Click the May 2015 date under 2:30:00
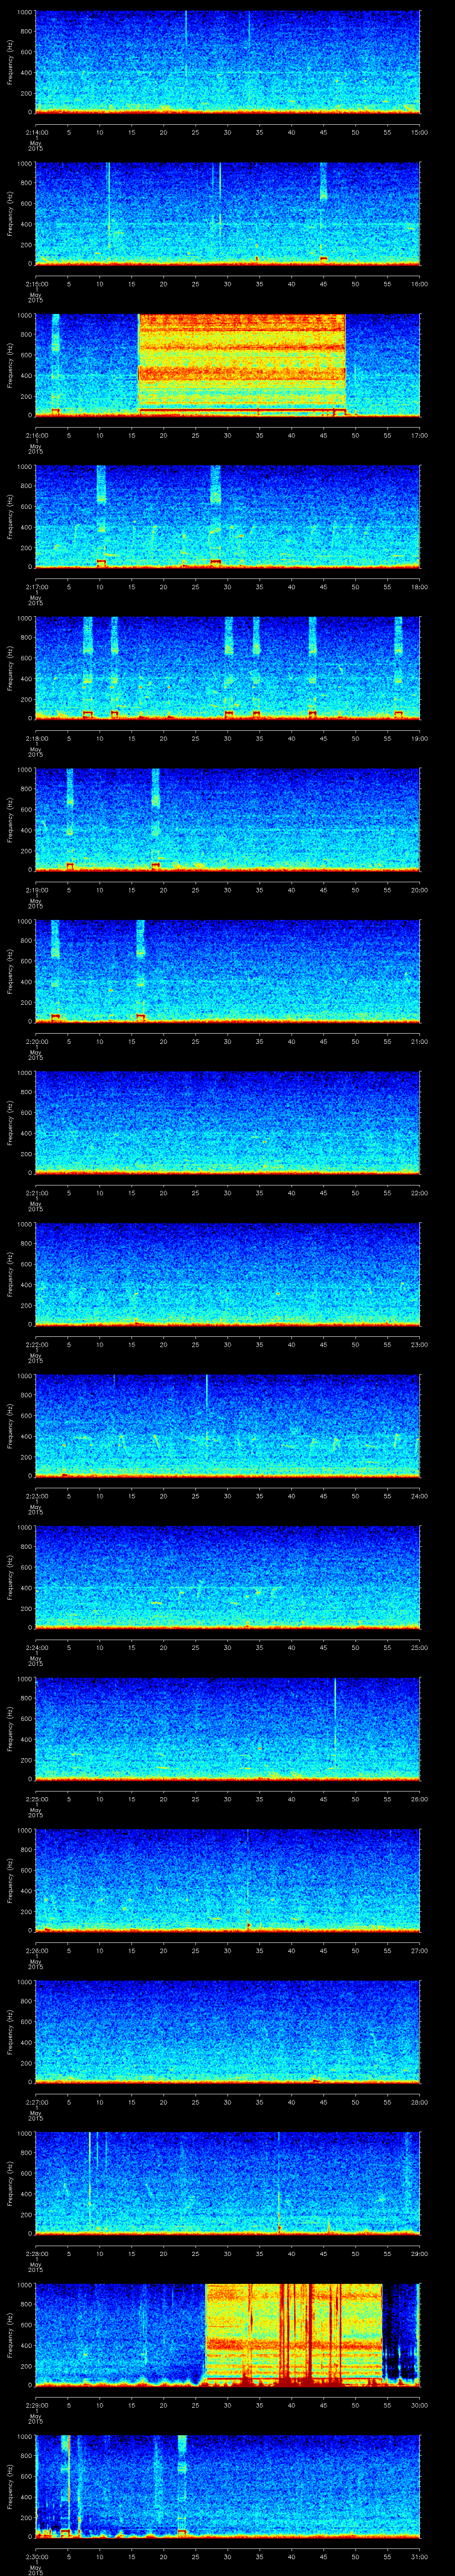 click(x=35, y=2569)
